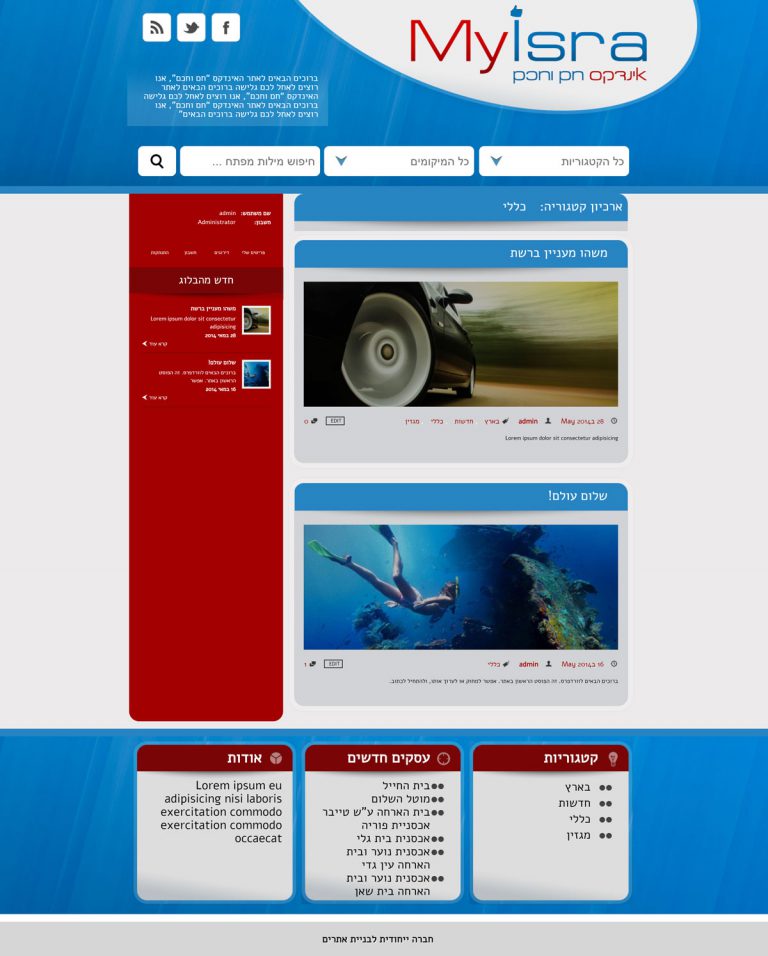The image size is (768, 956).
Task: Click בארץ tag in car post meta
Action: point(492,421)
